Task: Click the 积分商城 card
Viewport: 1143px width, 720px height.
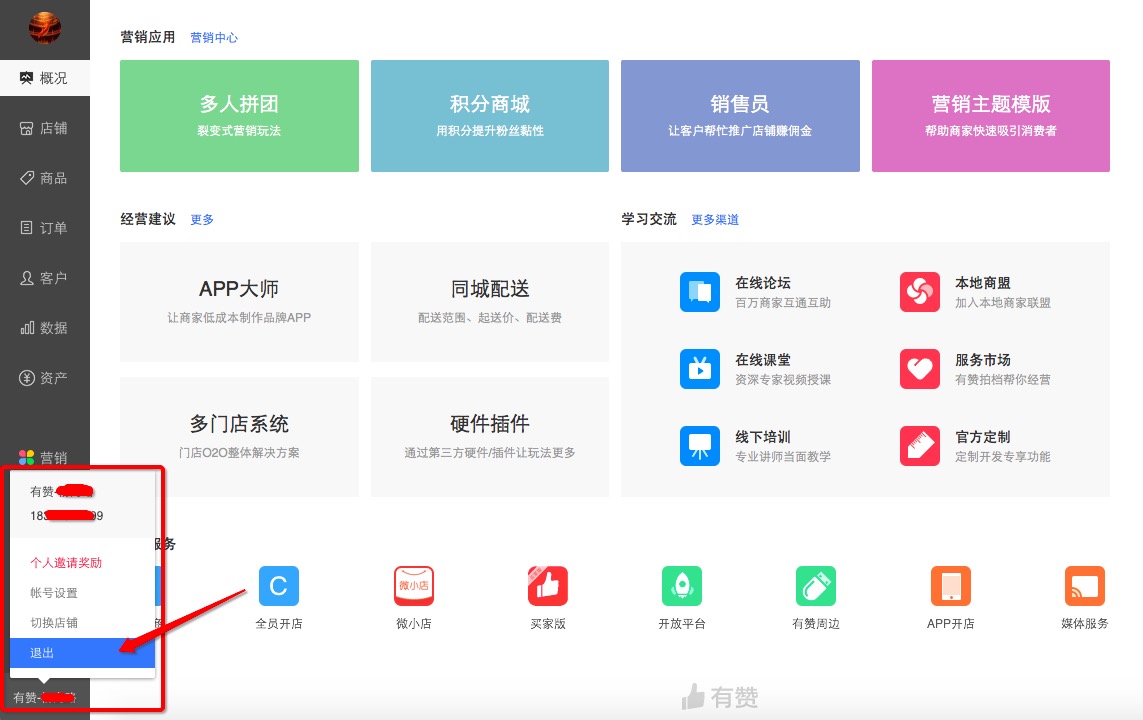Action: [x=490, y=116]
